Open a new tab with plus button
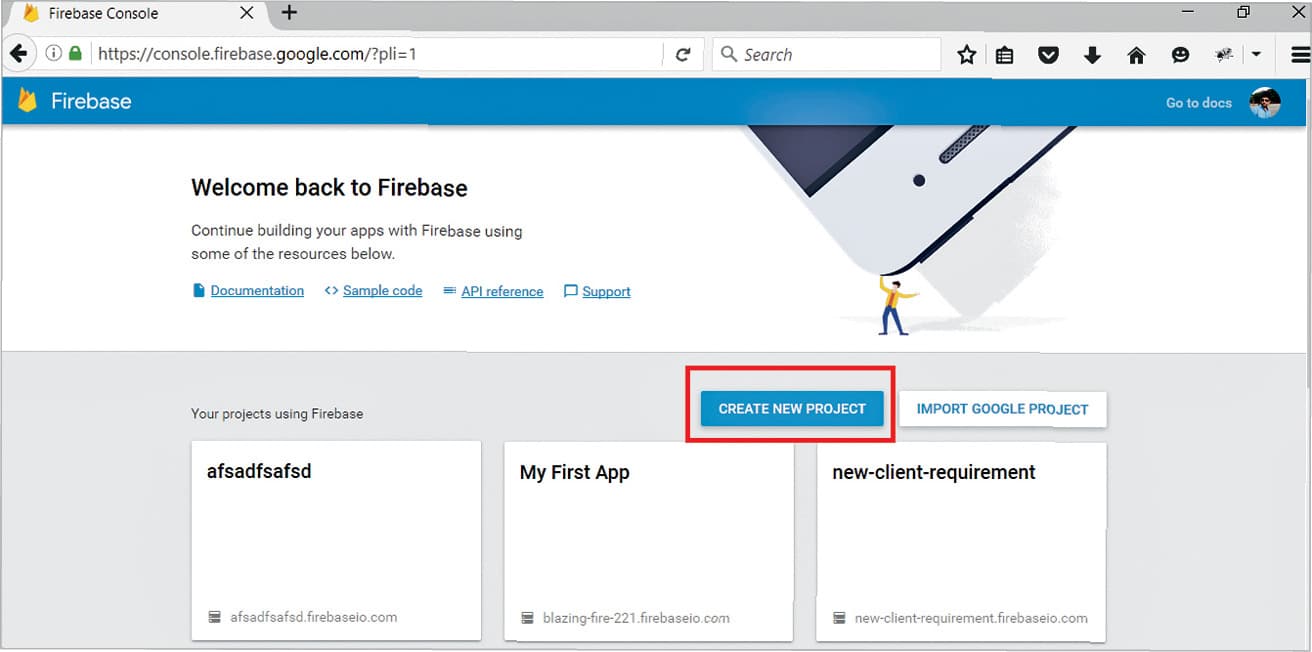The width and height of the screenshot is (1312, 652). click(x=289, y=13)
